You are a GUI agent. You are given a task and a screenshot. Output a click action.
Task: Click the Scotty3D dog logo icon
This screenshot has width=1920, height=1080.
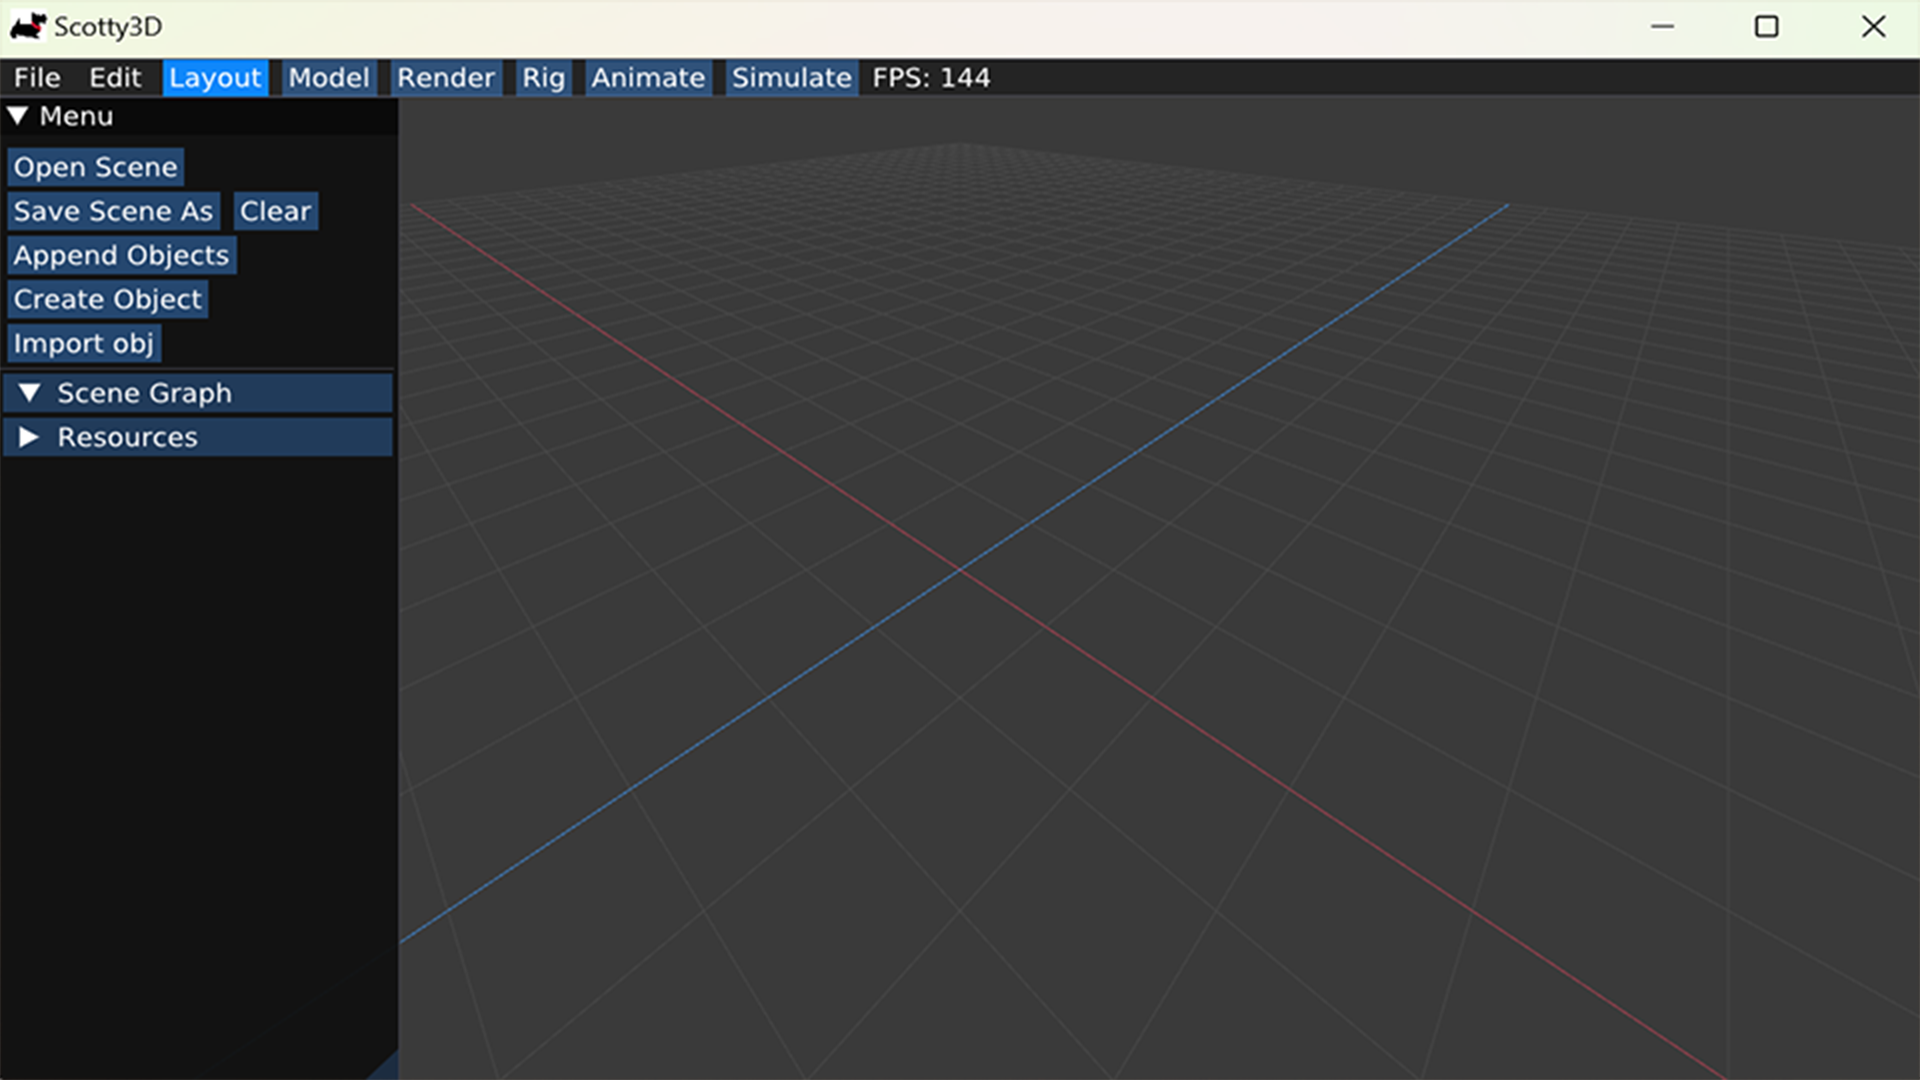point(29,27)
